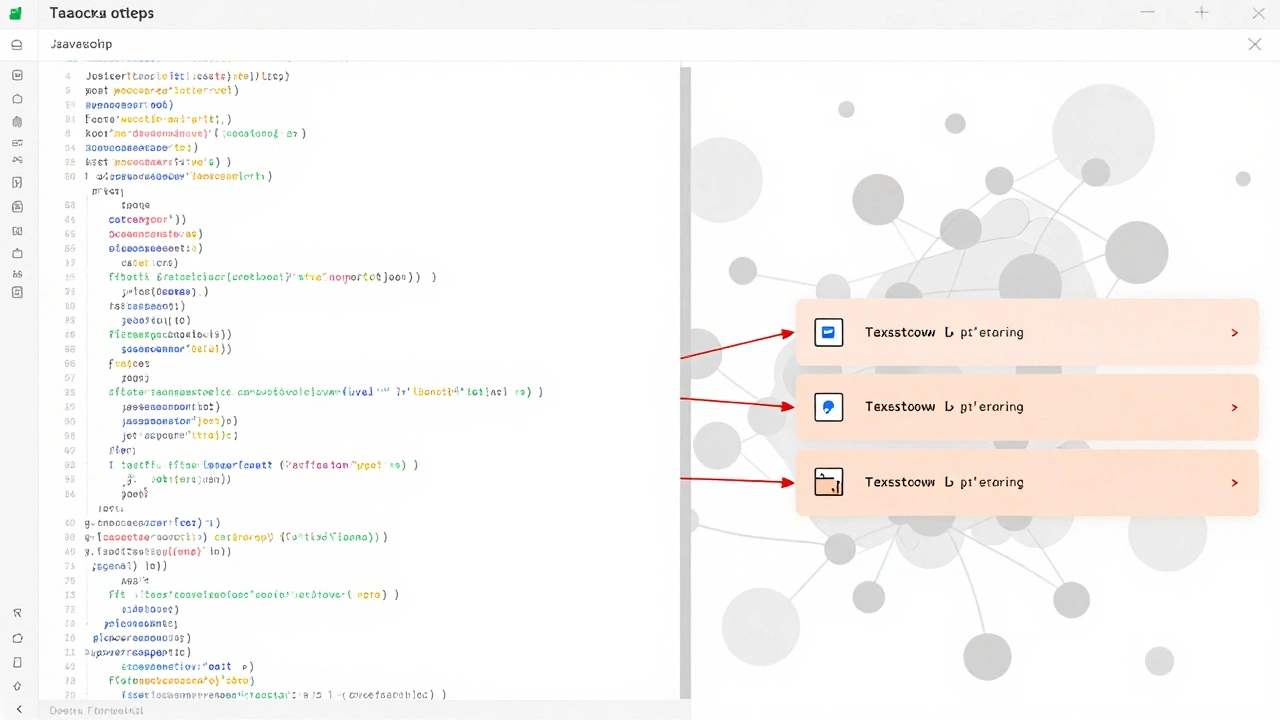Image resolution: width=1280 pixels, height=720 pixels.
Task: Click the briefcase icon in left sidebar
Action: pyautogui.click(x=17, y=251)
